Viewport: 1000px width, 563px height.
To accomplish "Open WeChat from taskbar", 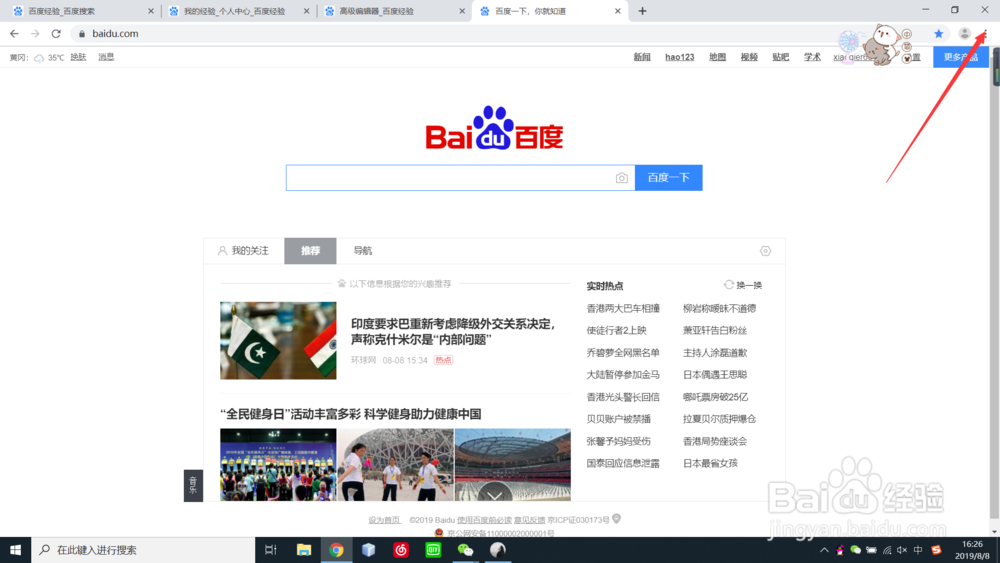I will (x=466, y=550).
